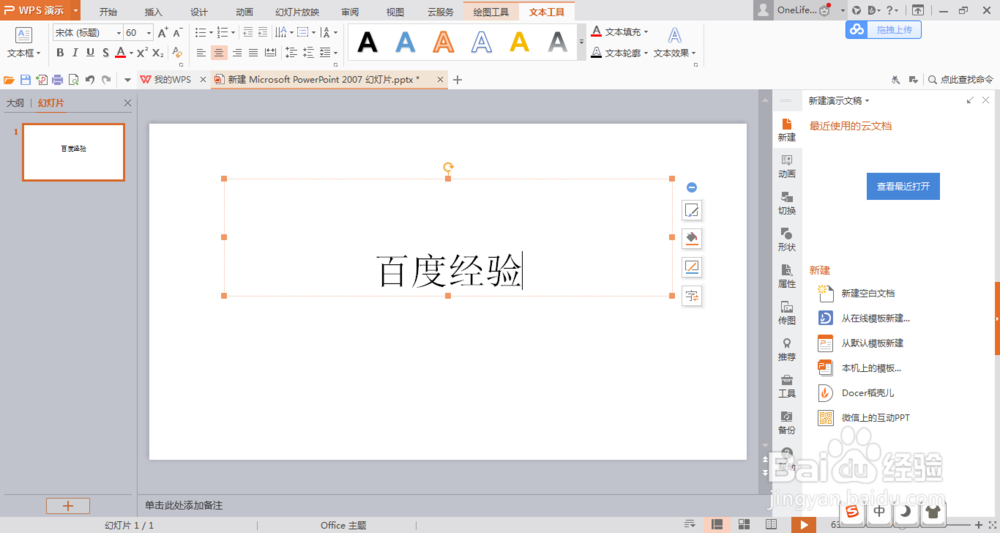Apply yellow text style preset
This screenshot has height=533, width=1000.
(x=519, y=43)
